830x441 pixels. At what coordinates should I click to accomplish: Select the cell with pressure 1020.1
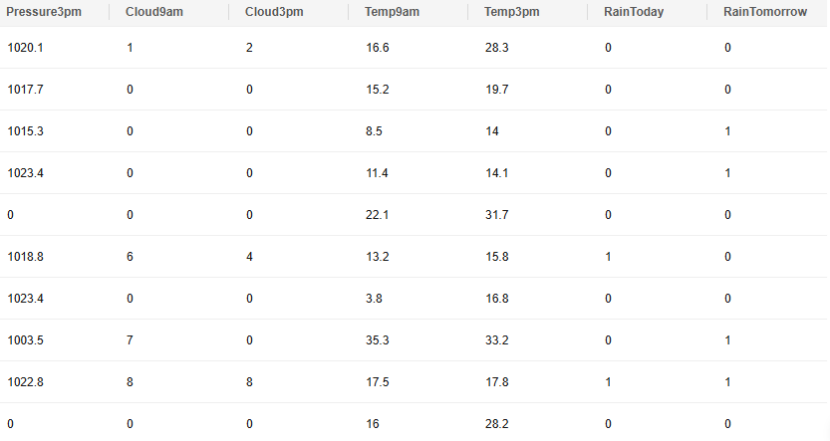(x=25, y=48)
